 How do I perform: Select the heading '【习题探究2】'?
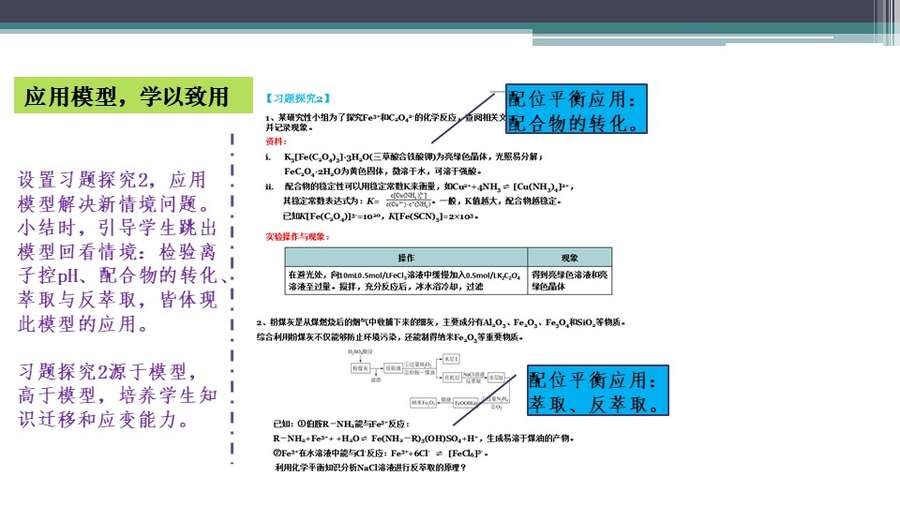click(298, 98)
